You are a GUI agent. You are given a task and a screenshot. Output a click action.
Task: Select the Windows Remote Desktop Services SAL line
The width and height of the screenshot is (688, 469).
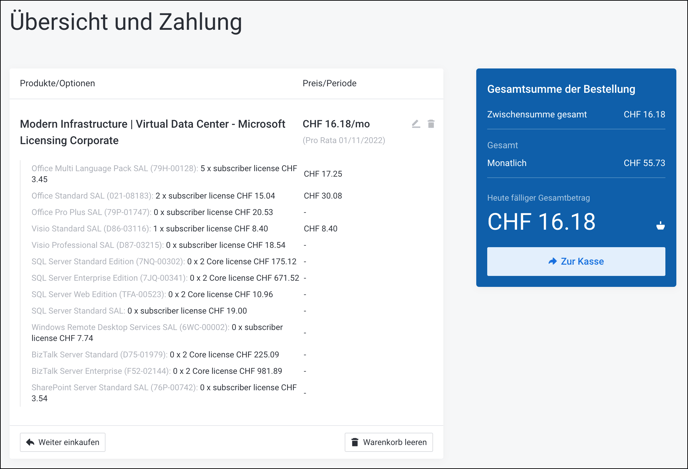(x=157, y=333)
